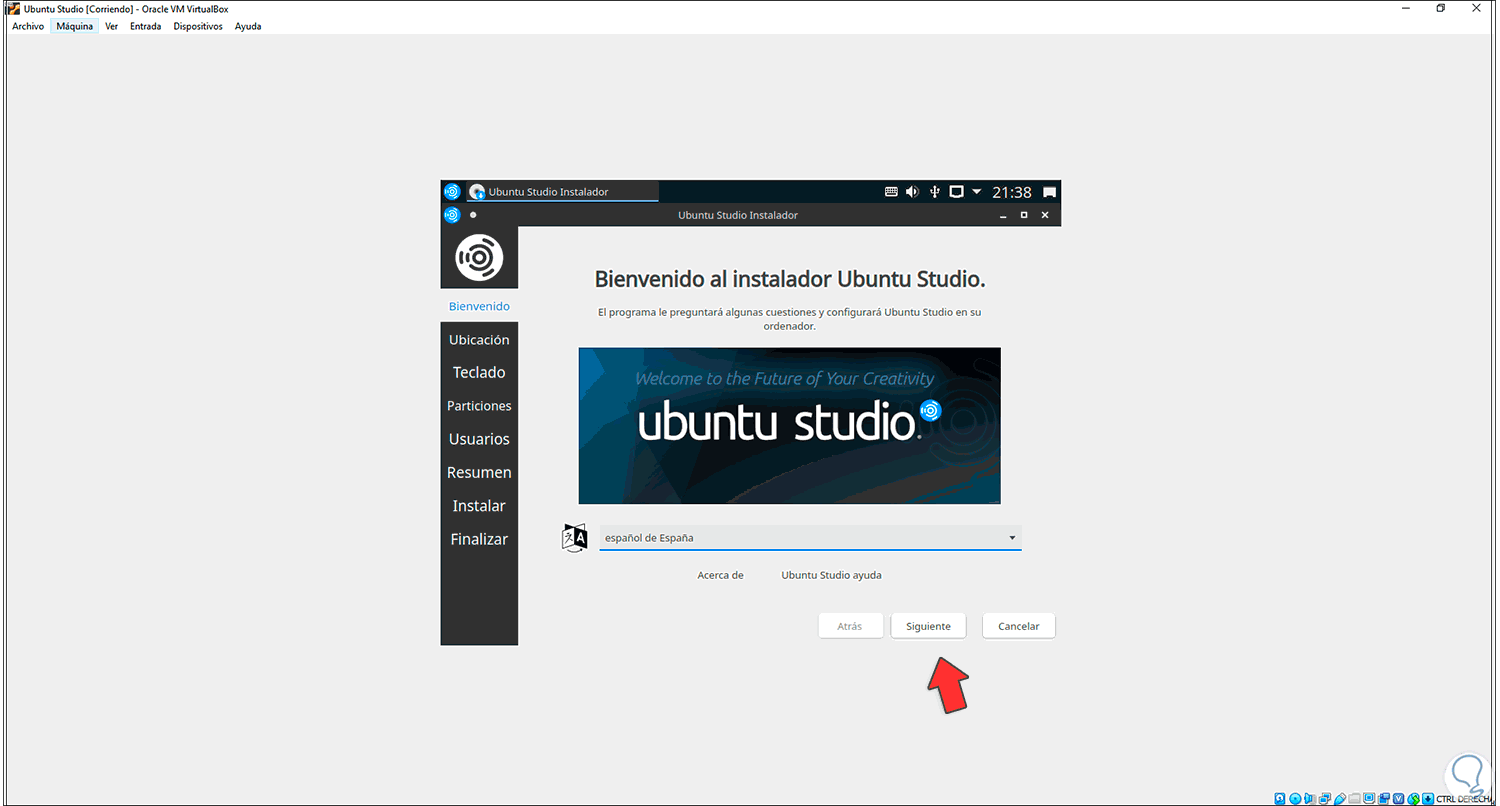
Task: Click the Atrás button
Action: tap(849, 626)
